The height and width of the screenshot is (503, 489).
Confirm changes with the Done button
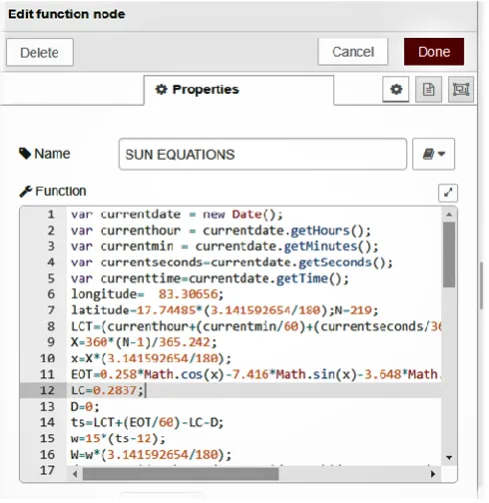pyautogui.click(x=434, y=52)
